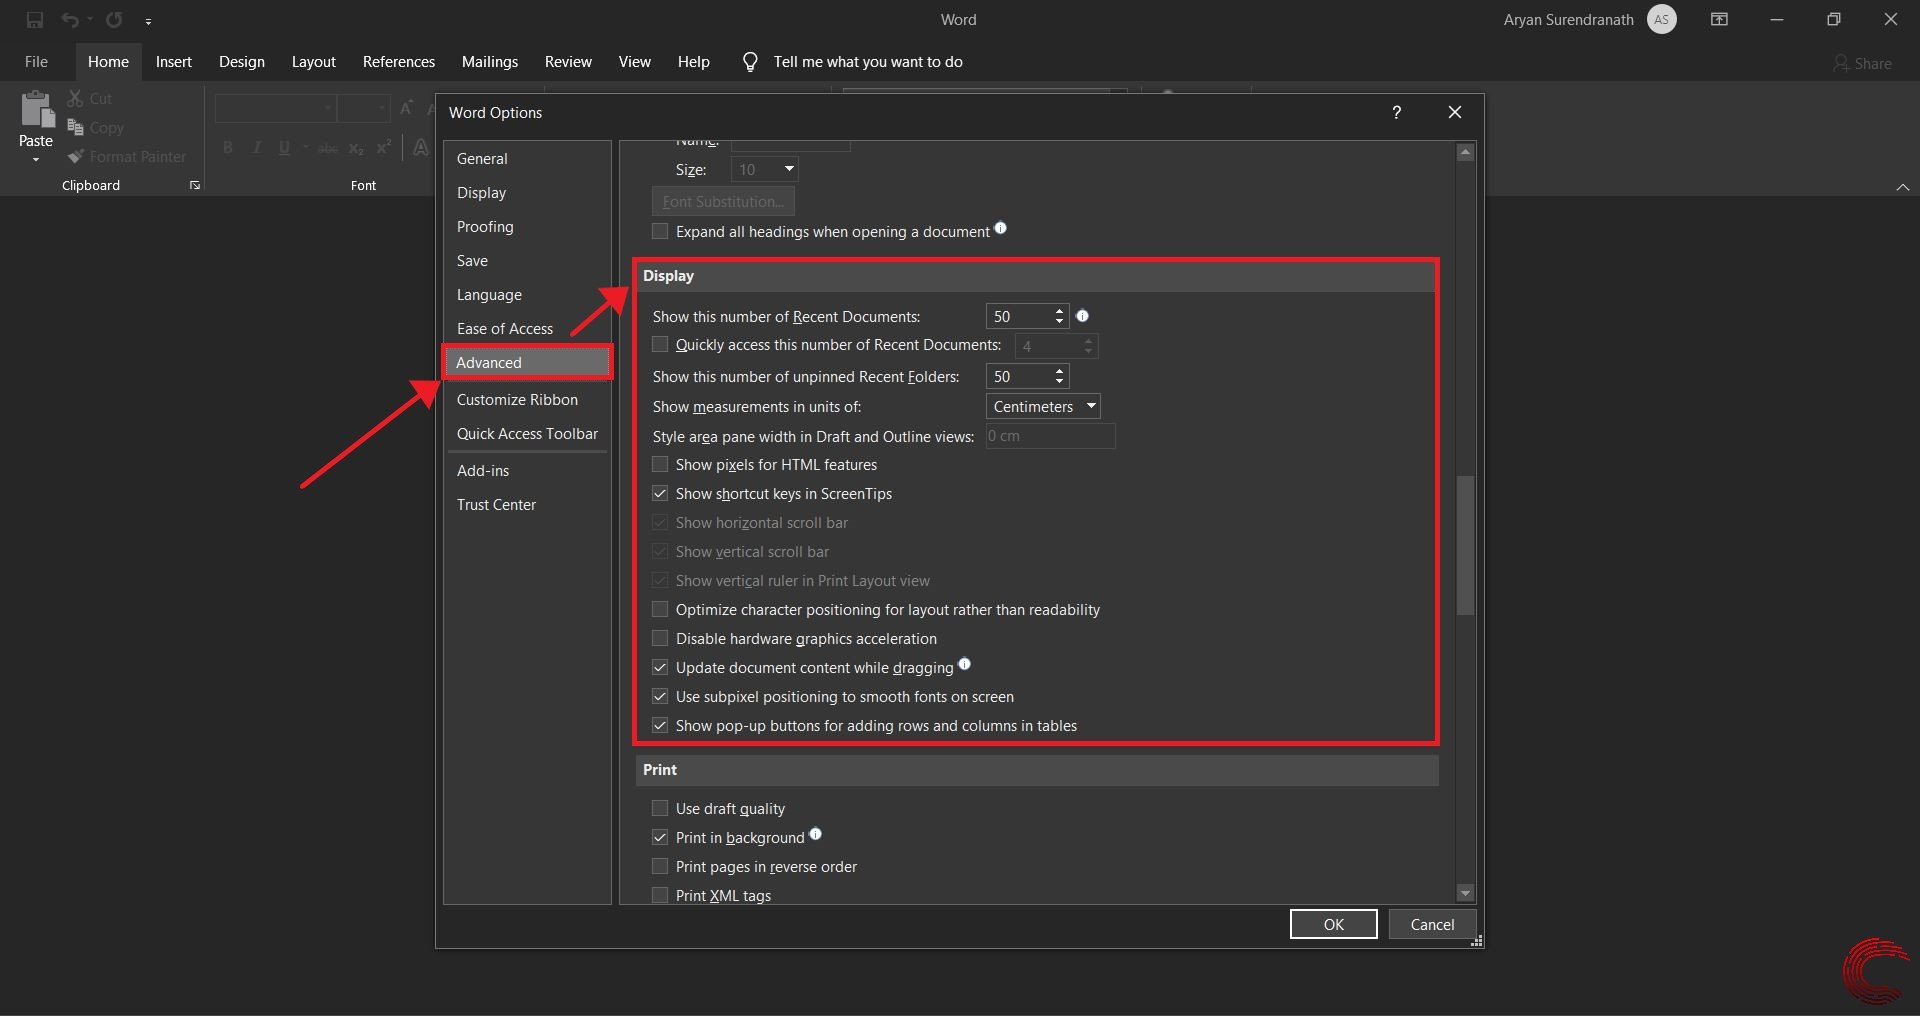Screen dimensions: 1920x1016
Task: Click the Copy icon in the Clipboard group
Action: 76,127
